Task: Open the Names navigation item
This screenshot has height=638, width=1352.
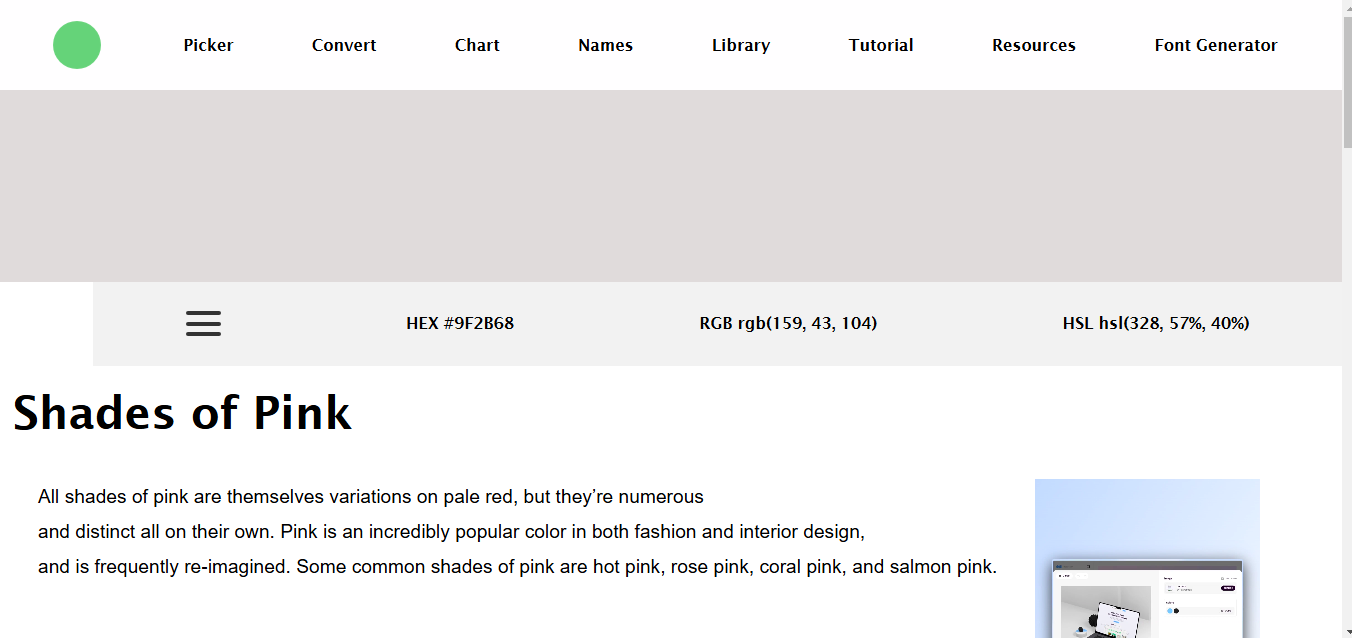Action: (x=605, y=45)
